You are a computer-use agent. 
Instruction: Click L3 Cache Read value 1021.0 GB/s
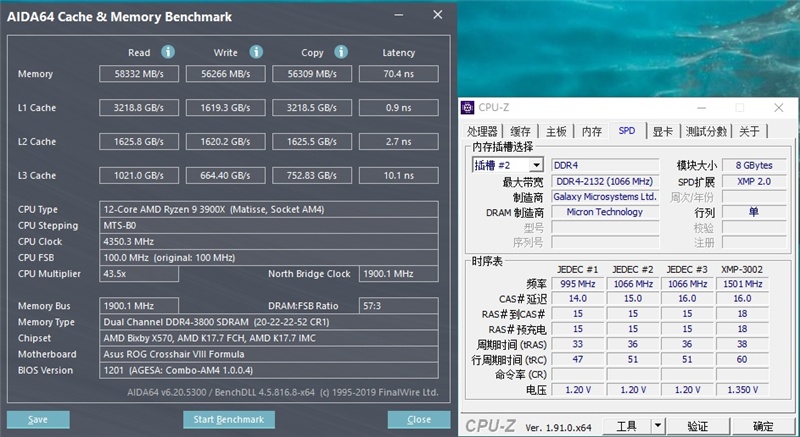point(139,175)
